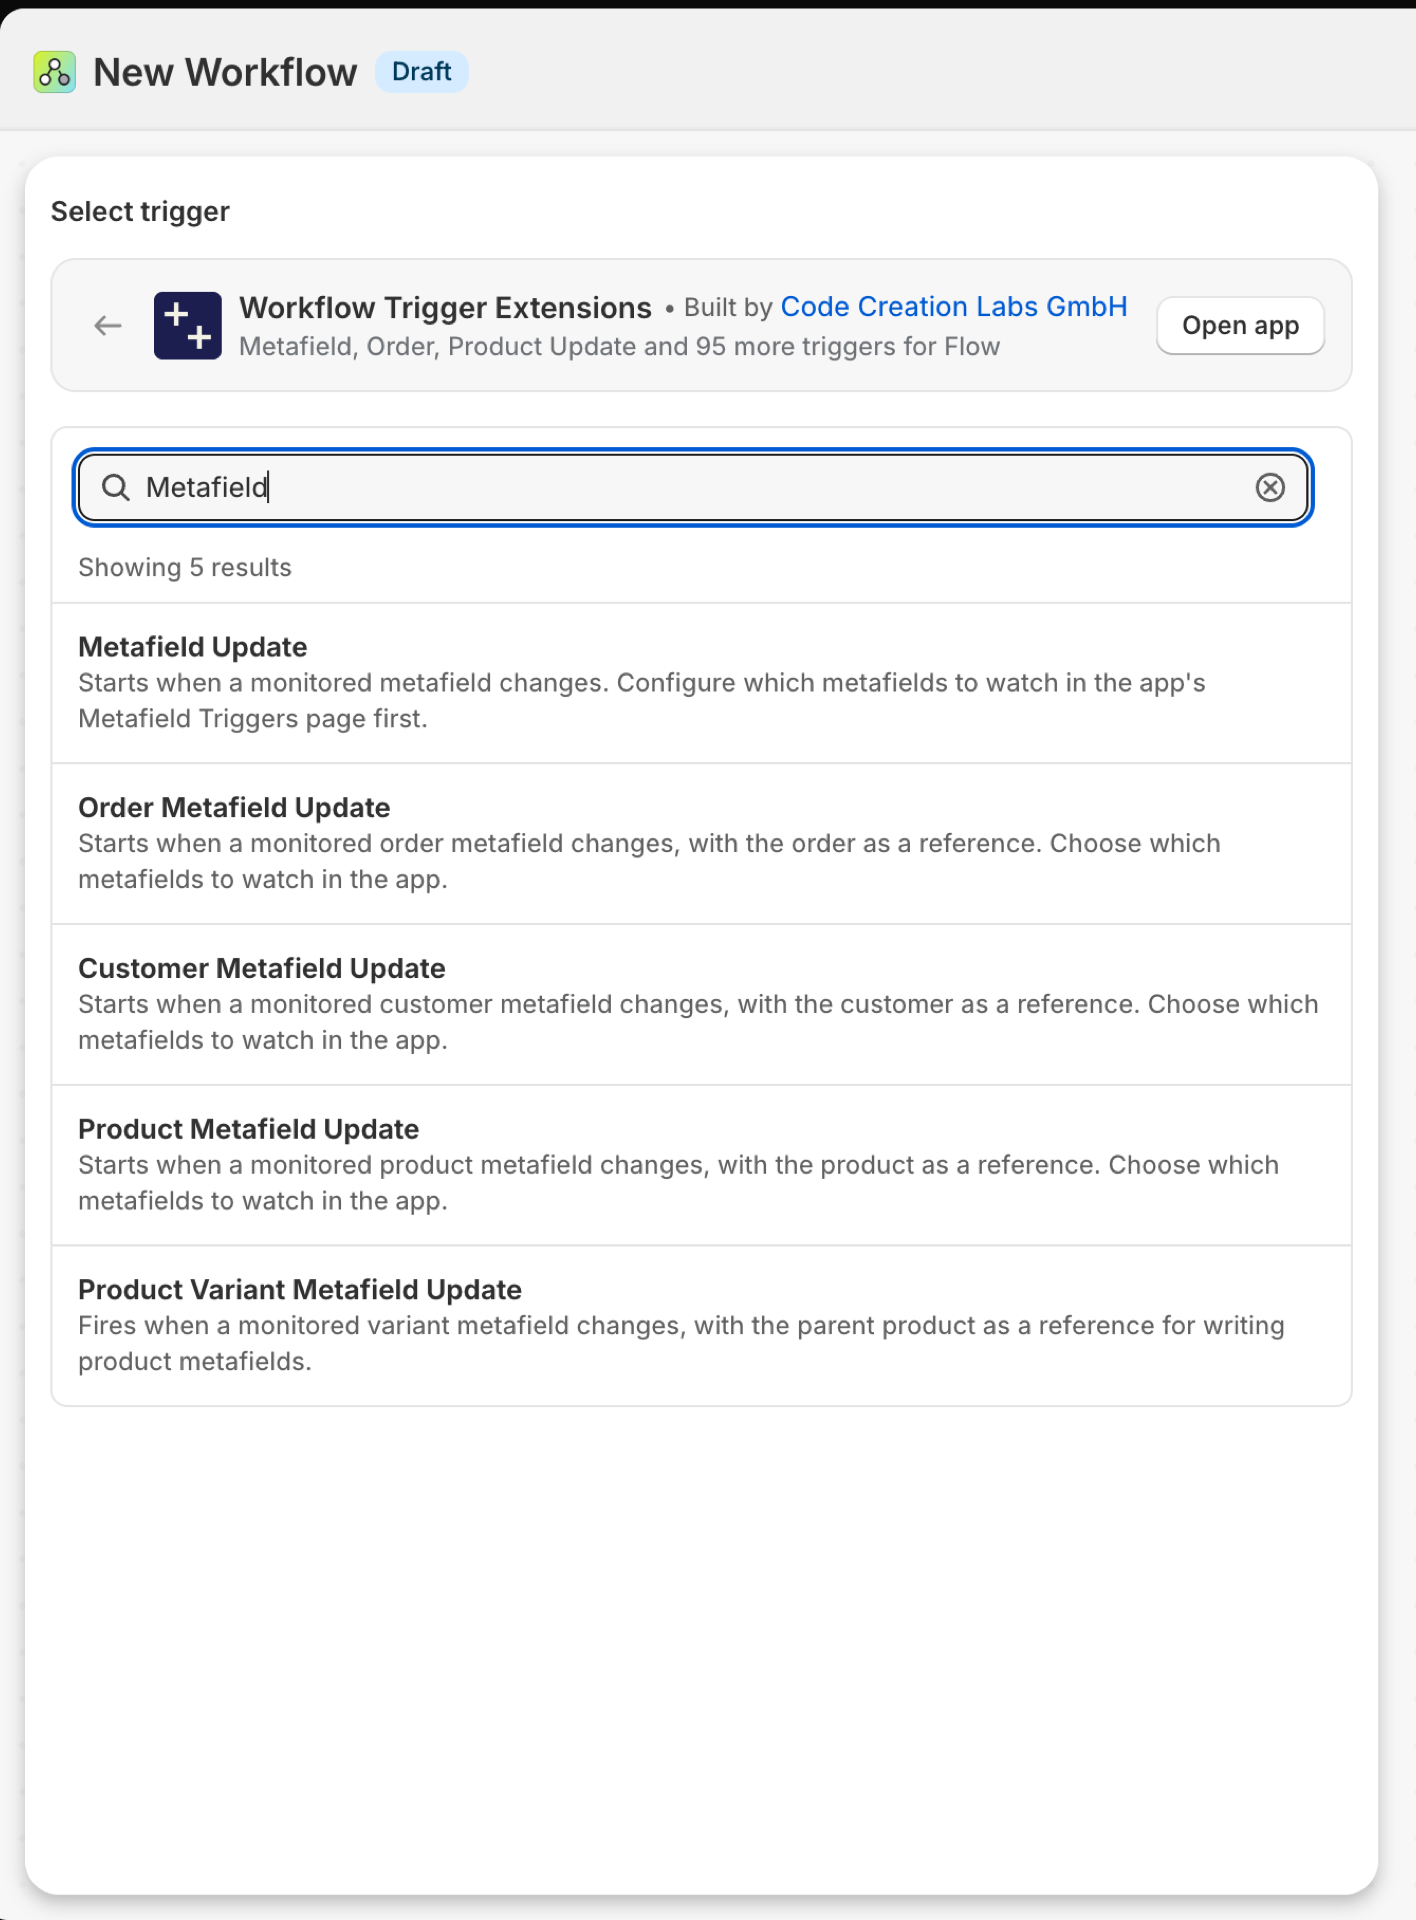The height and width of the screenshot is (1920, 1416).
Task: Focus the Metafield search input
Action: pyautogui.click(x=693, y=487)
